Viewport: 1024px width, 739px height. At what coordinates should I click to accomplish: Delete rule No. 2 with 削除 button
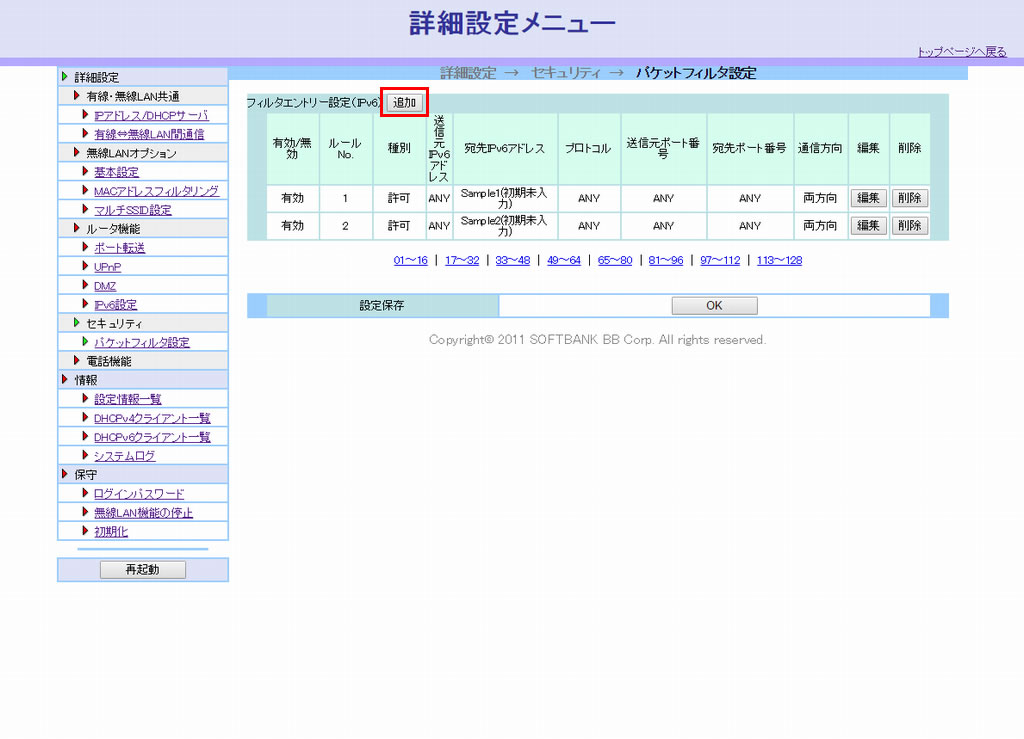click(x=909, y=226)
